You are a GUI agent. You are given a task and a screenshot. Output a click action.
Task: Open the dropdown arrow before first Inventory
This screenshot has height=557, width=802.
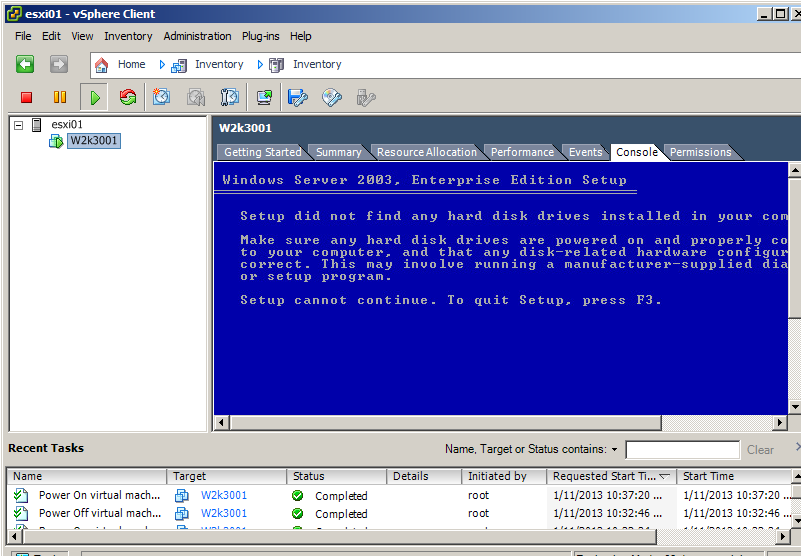(162, 64)
